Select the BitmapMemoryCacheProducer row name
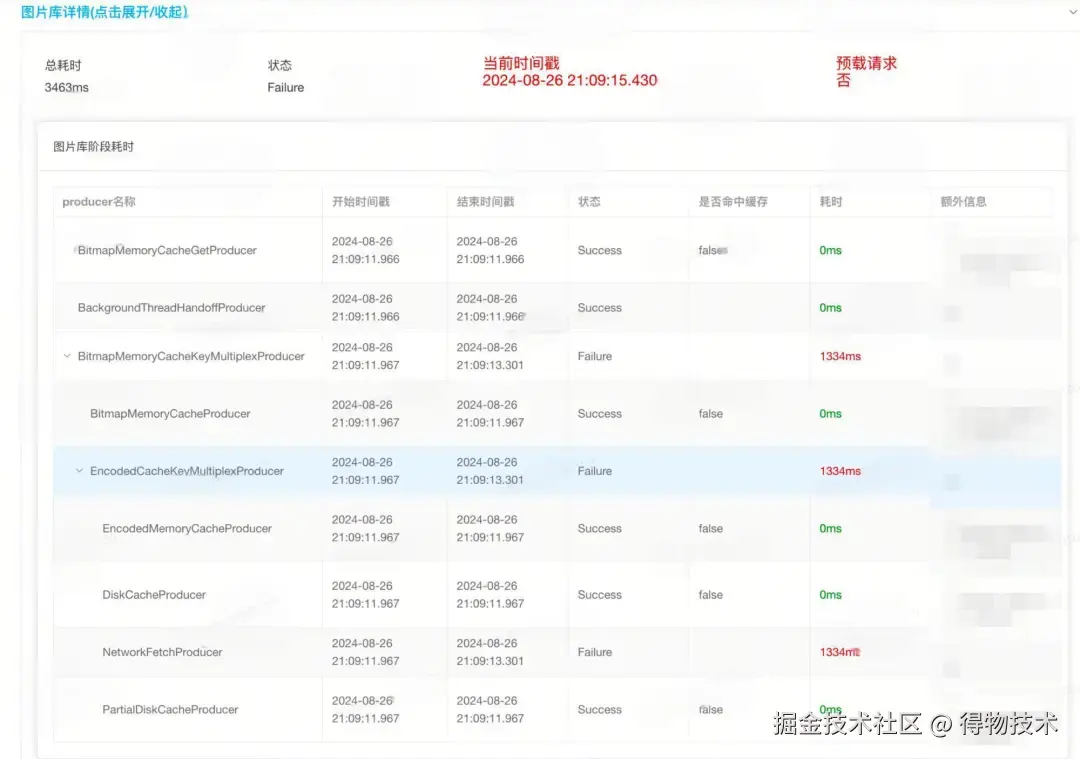This screenshot has height=759, width=1080. click(170, 414)
